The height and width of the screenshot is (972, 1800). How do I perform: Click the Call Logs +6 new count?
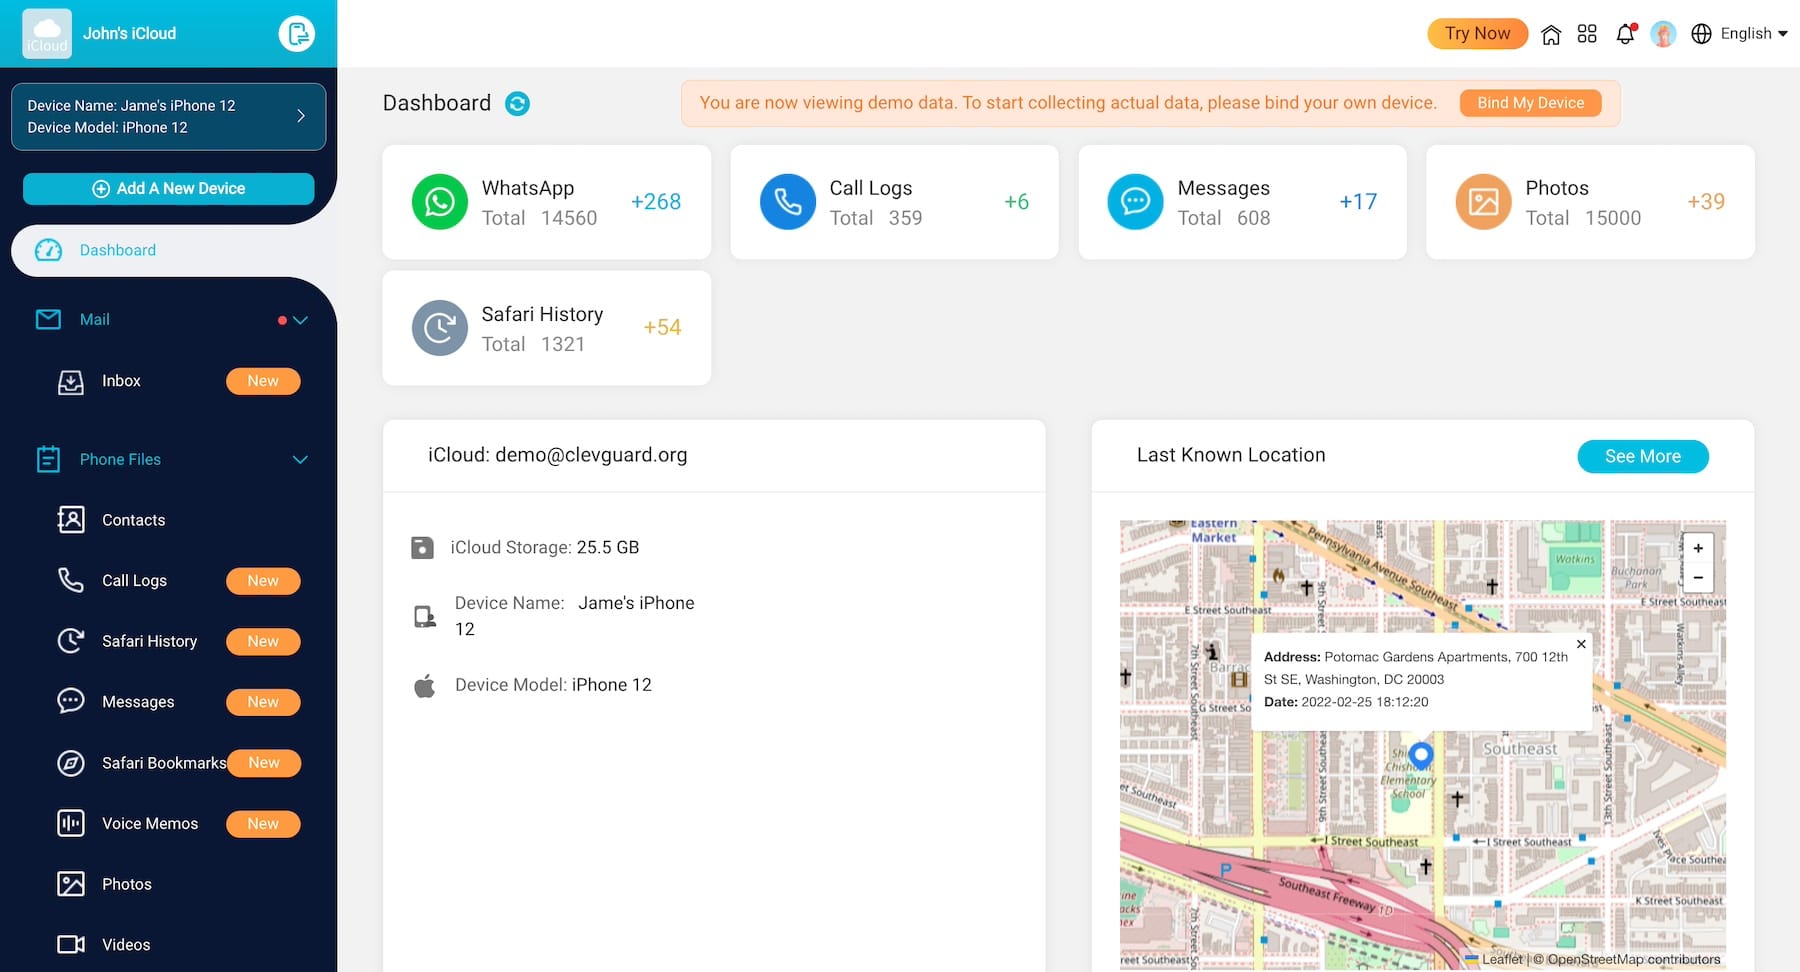[1017, 202]
